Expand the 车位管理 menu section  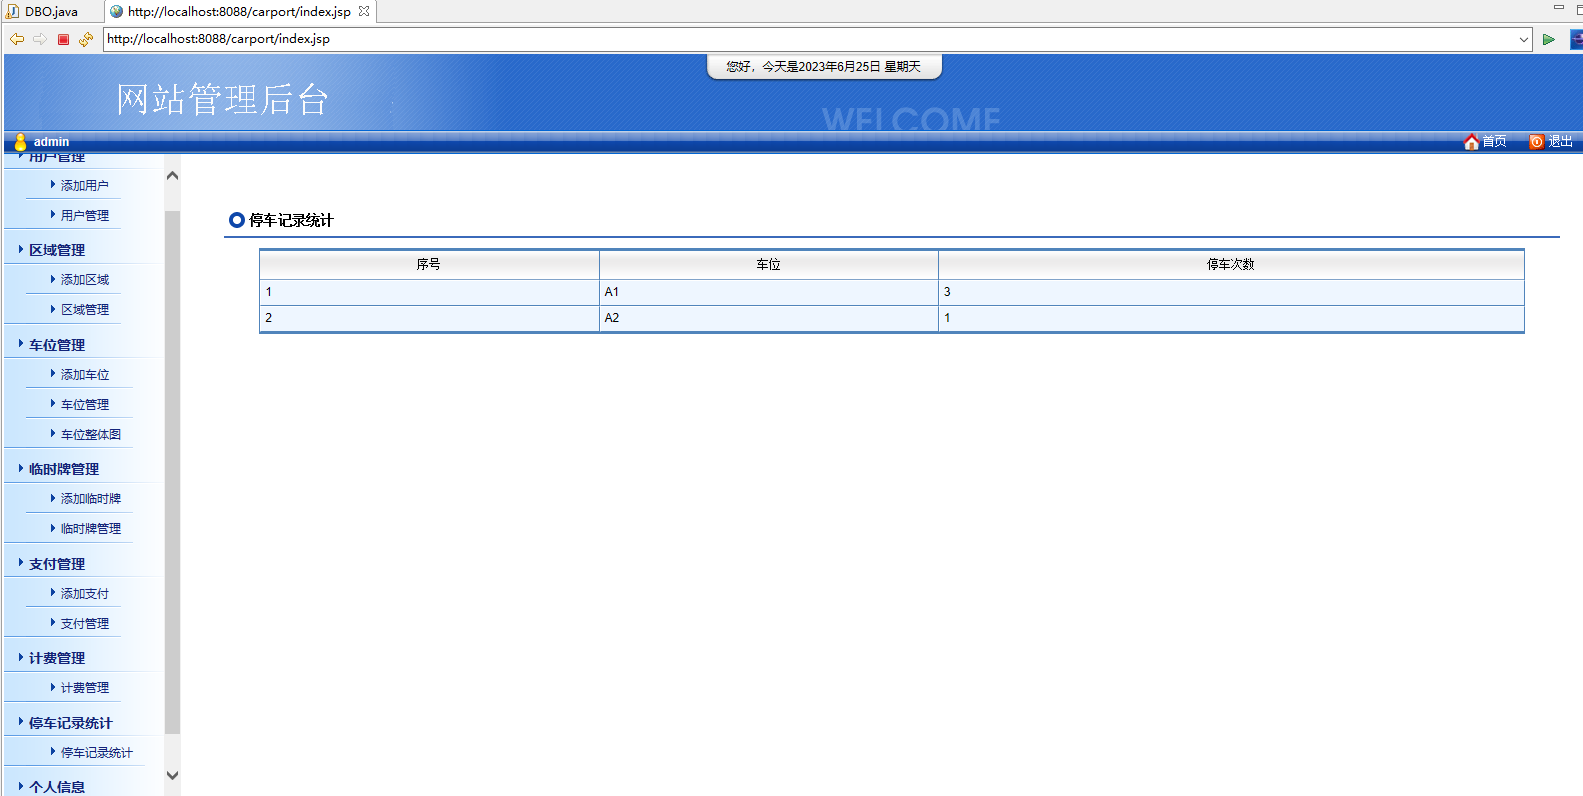click(x=57, y=345)
